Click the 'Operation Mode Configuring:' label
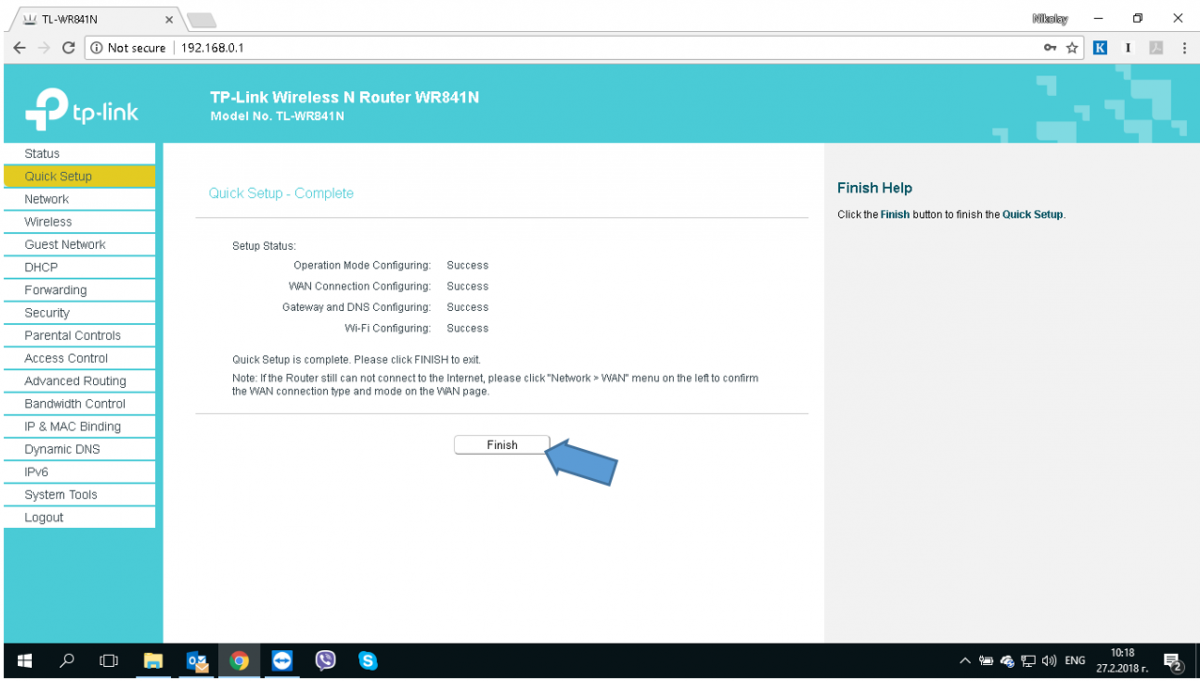The height and width of the screenshot is (681, 1200). coord(362,265)
